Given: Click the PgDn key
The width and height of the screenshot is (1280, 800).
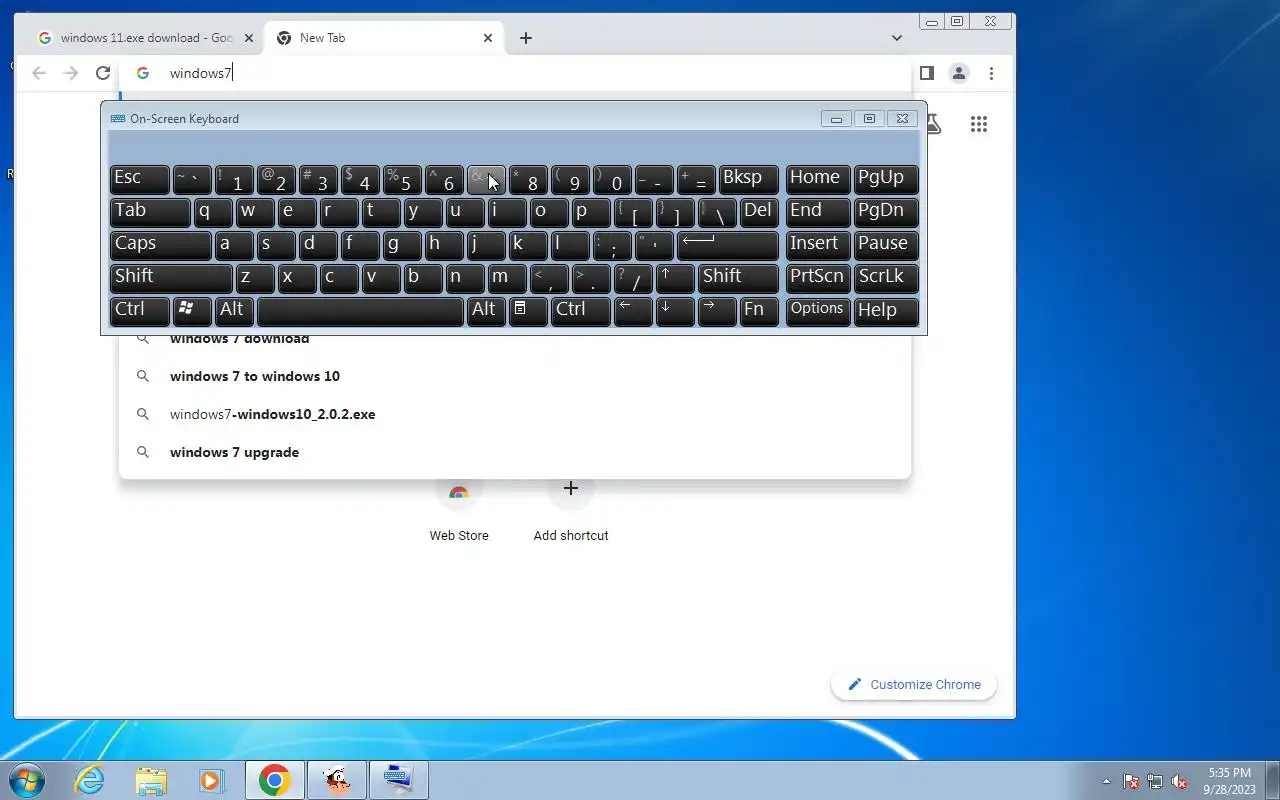Looking at the screenshot, I should (x=886, y=213).
